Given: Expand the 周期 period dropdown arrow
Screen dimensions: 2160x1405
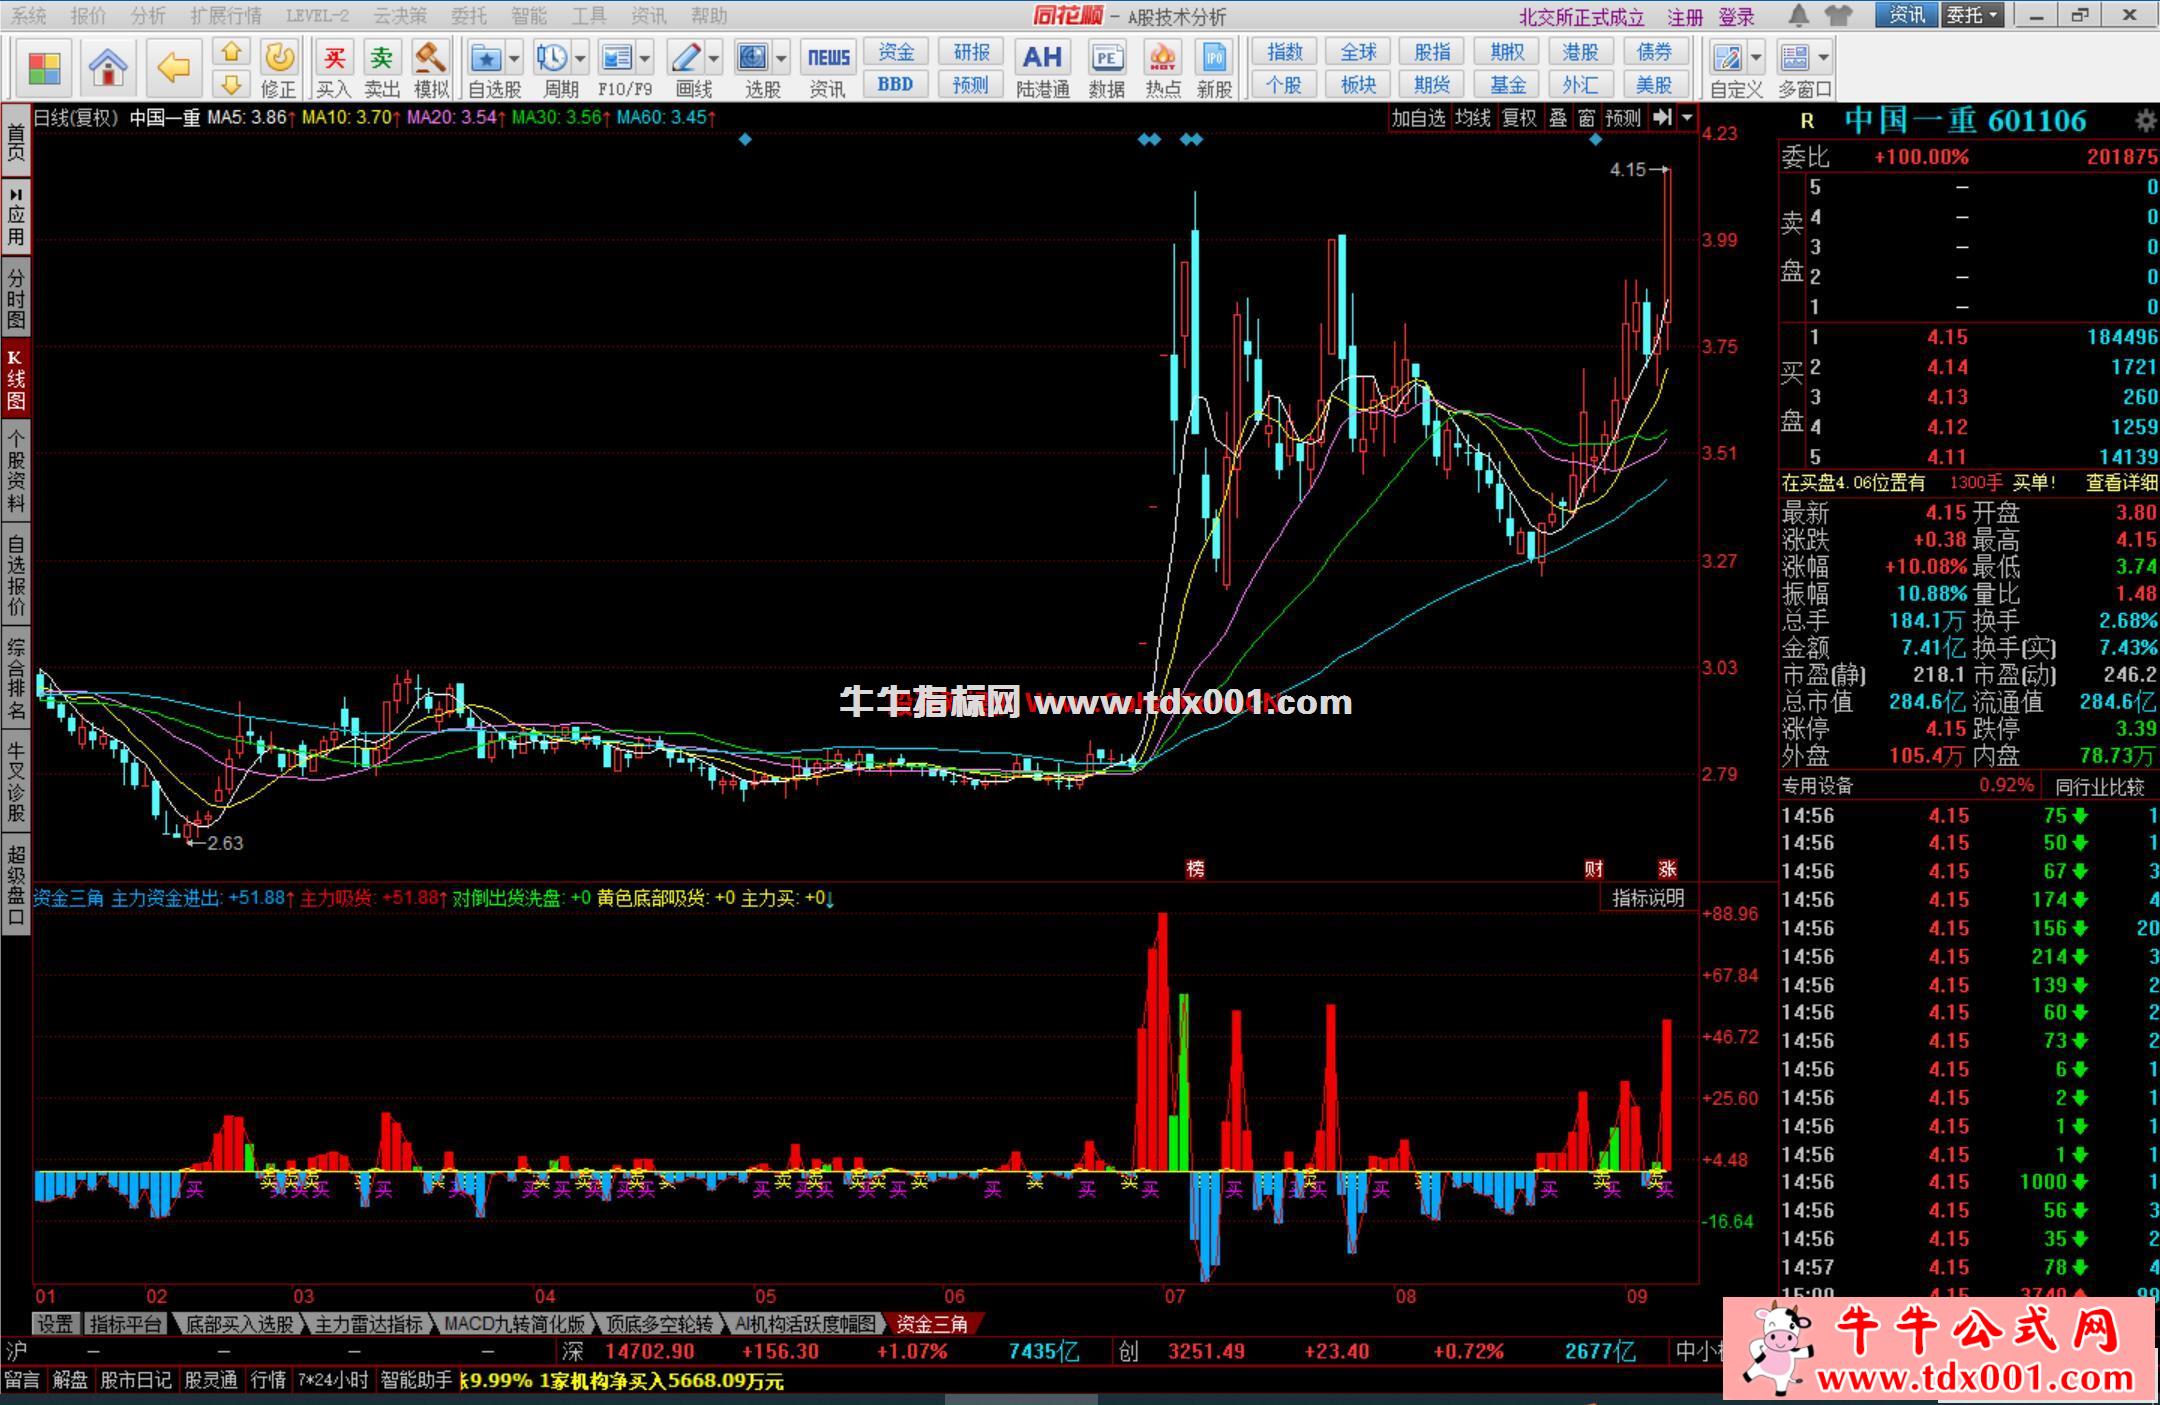Looking at the screenshot, I should pyautogui.click(x=580, y=58).
